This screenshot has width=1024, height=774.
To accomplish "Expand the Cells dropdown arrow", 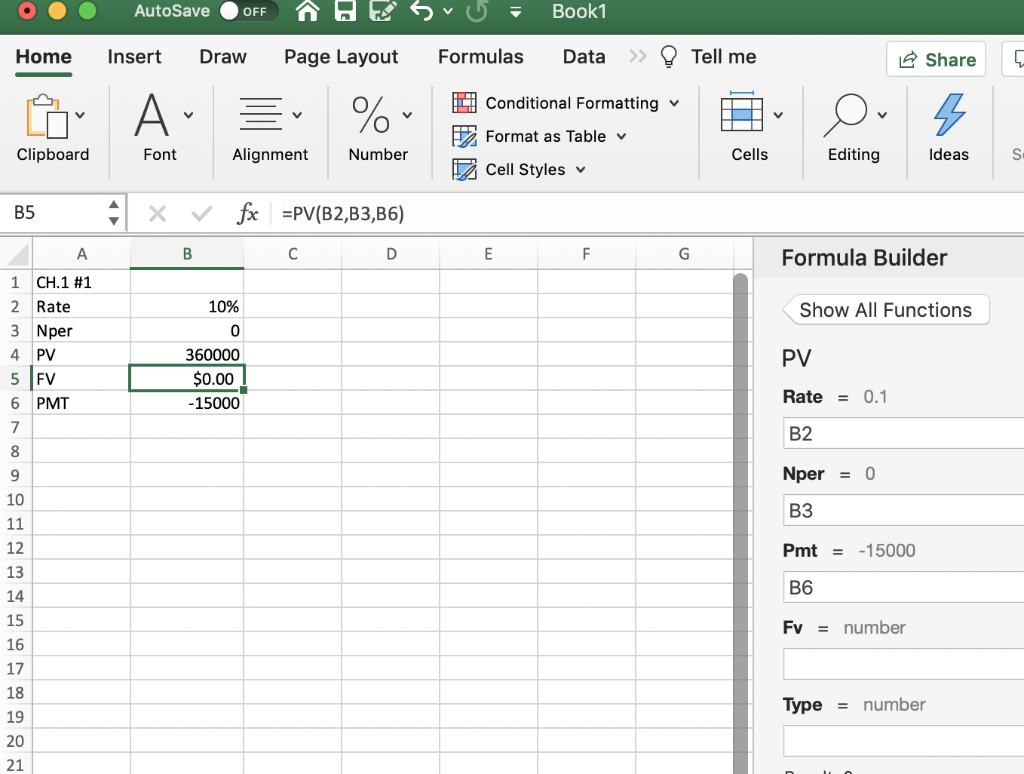I will coord(778,115).
